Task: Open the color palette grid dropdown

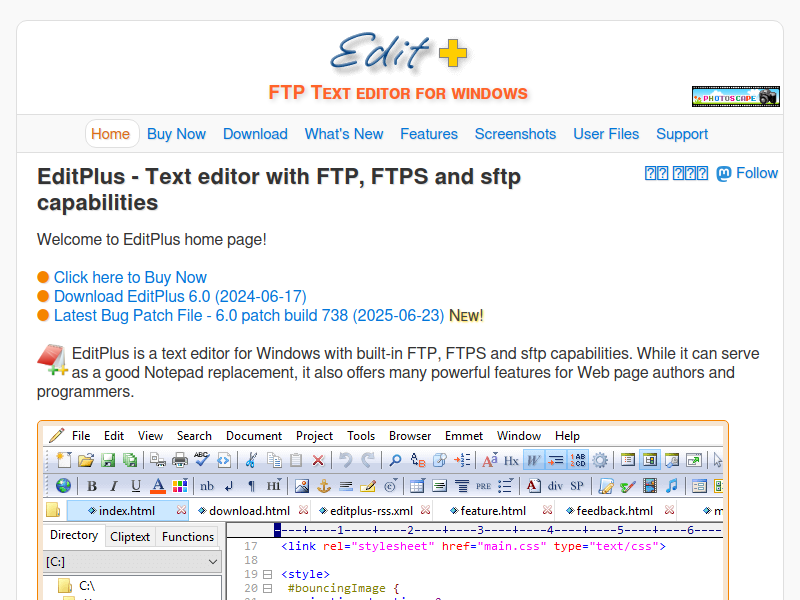Action: 180,486
